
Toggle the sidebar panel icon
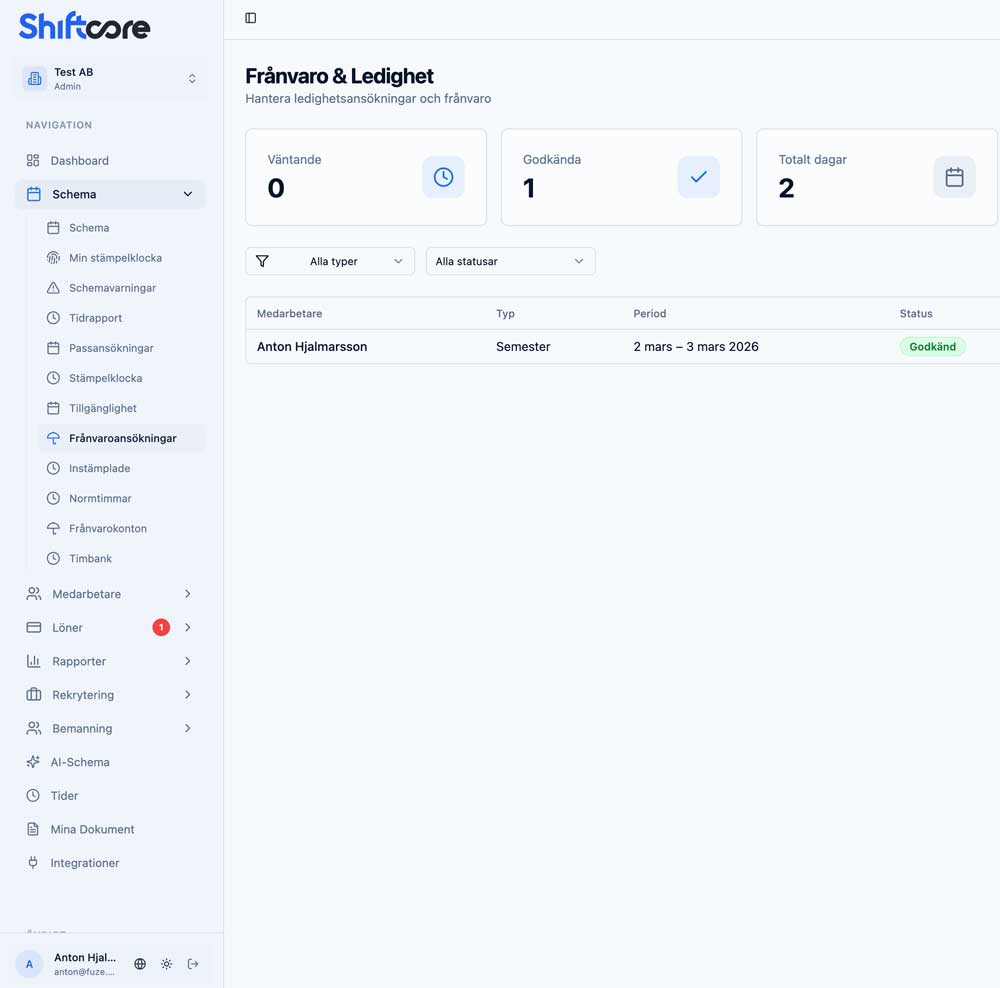click(x=251, y=18)
